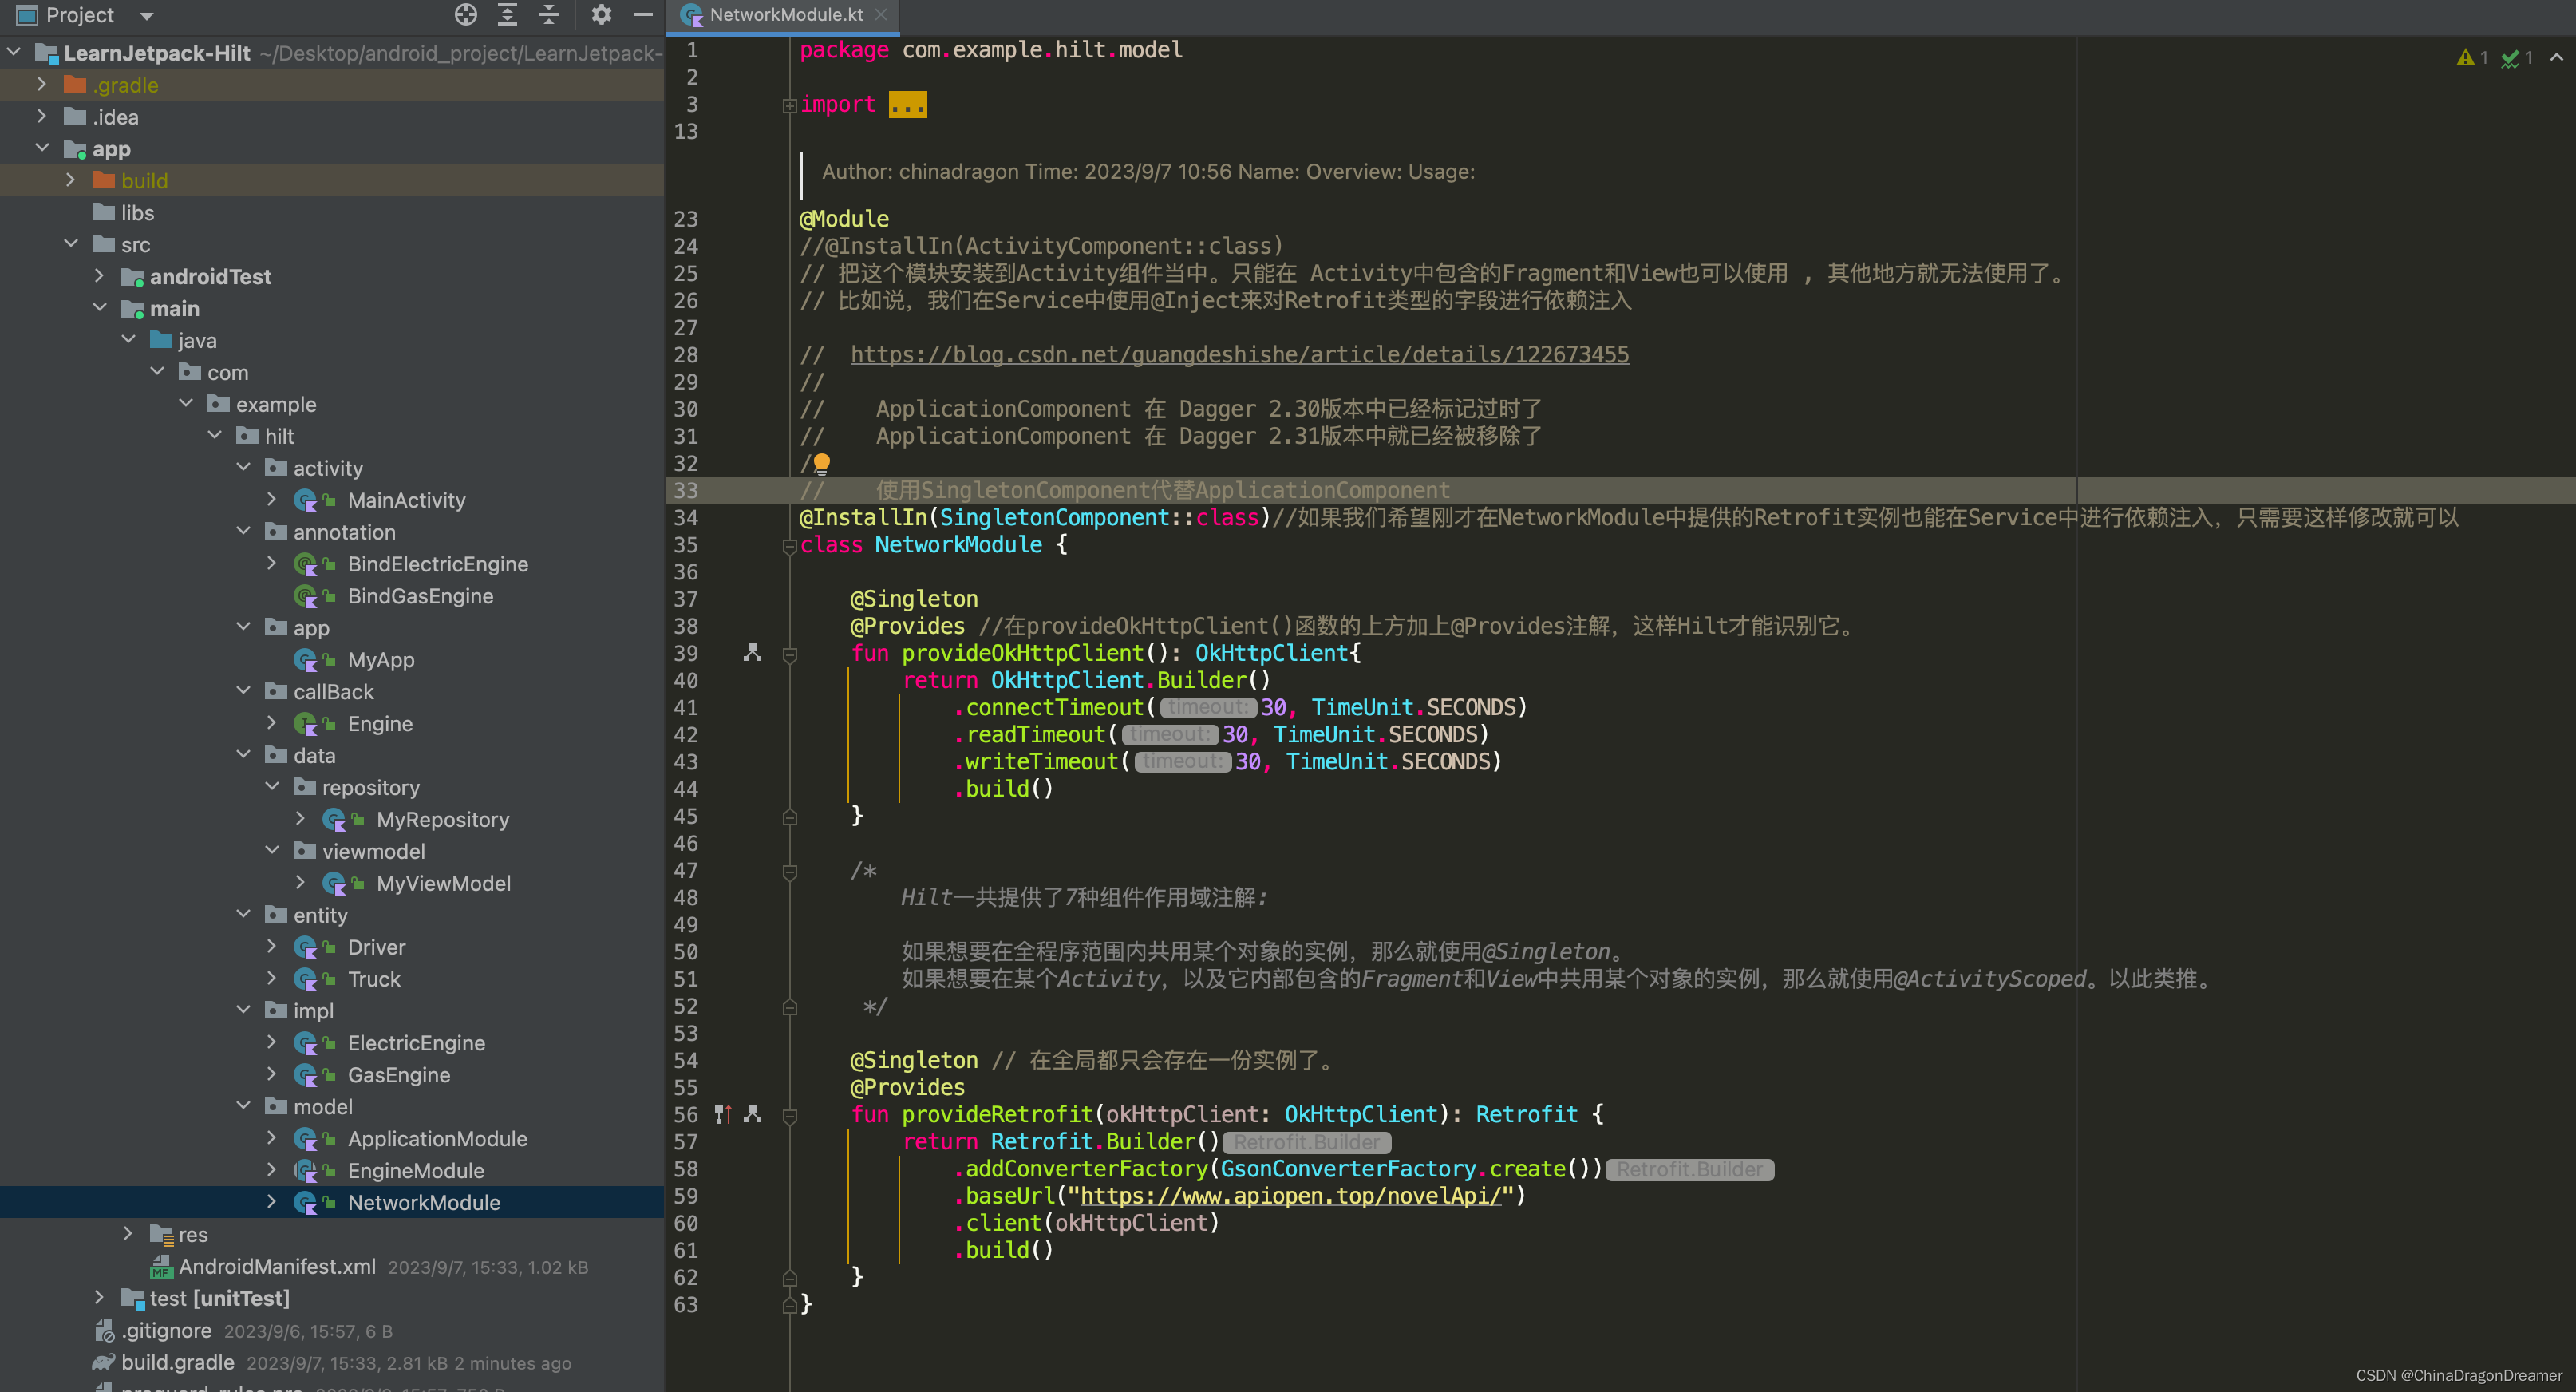Click the folded import ellipsis placeholder
2576x1392 pixels.
pyautogui.click(x=907, y=105)
